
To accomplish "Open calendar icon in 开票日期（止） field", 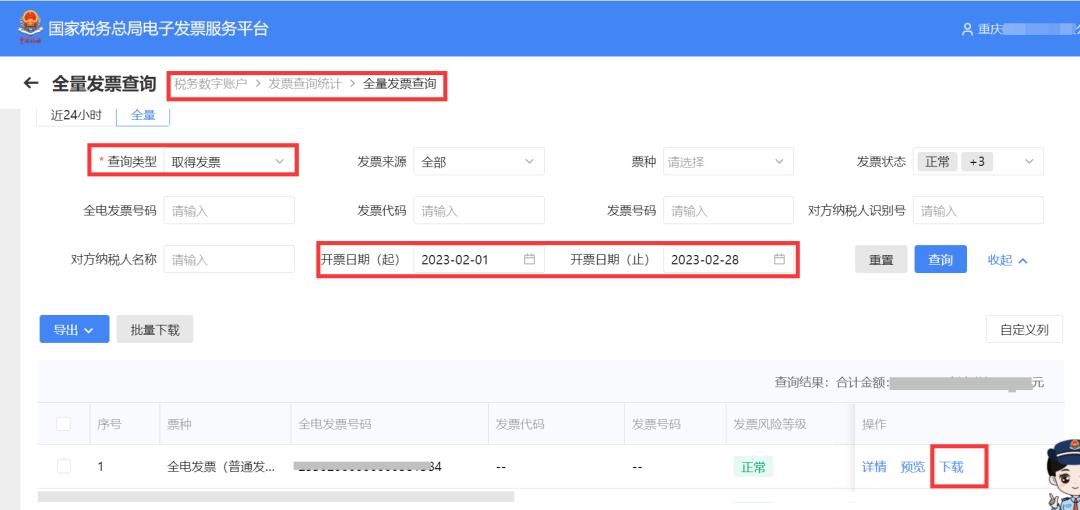I will coord(779,259).
